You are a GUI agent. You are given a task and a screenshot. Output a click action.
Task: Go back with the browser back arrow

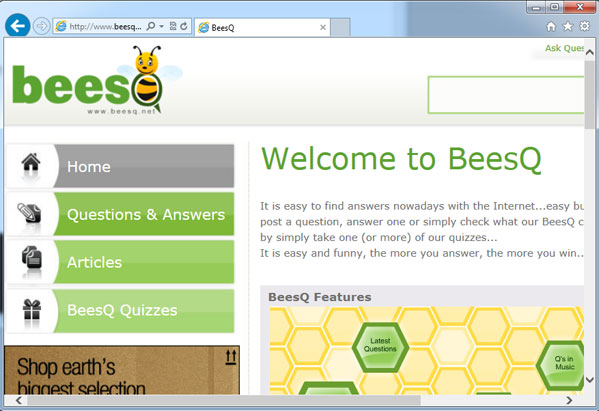point(18,26)
